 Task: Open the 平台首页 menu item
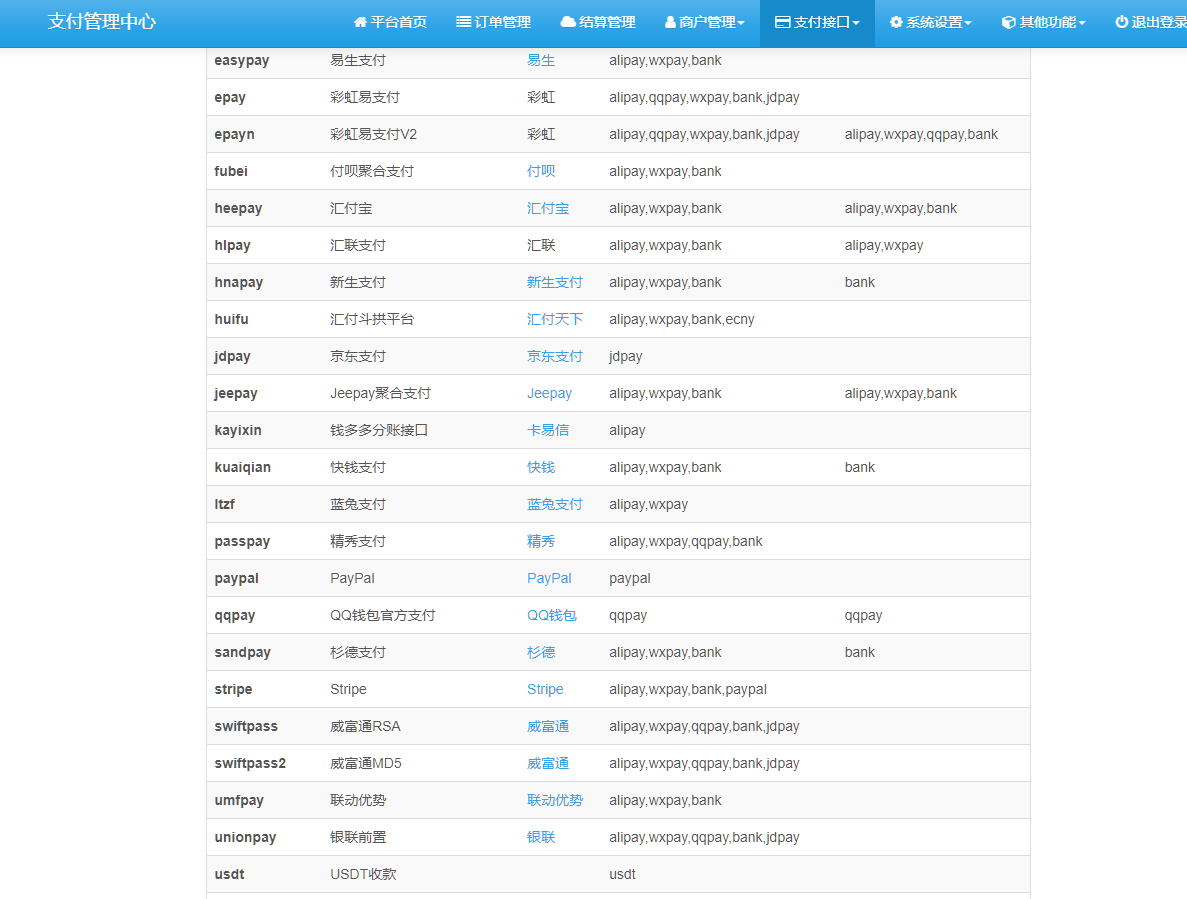click(391, 23)
